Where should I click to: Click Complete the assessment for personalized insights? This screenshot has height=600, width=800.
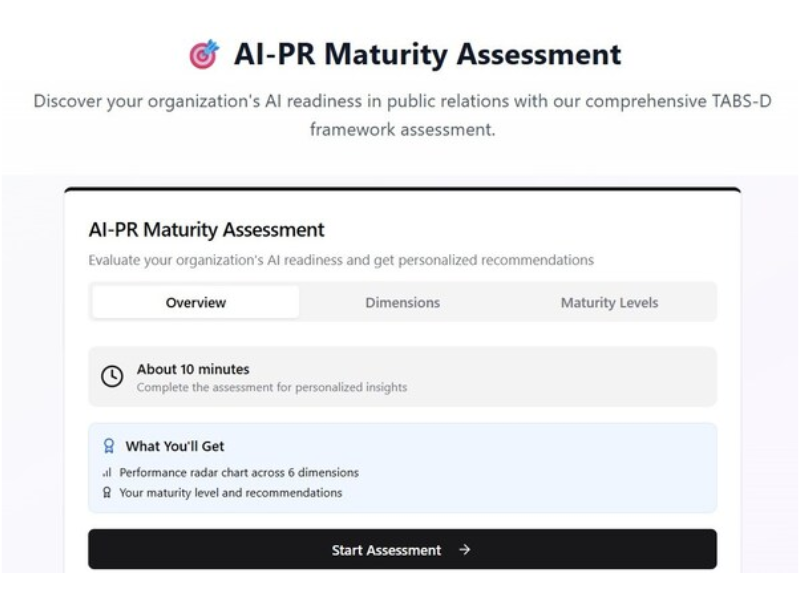[272, 387]
